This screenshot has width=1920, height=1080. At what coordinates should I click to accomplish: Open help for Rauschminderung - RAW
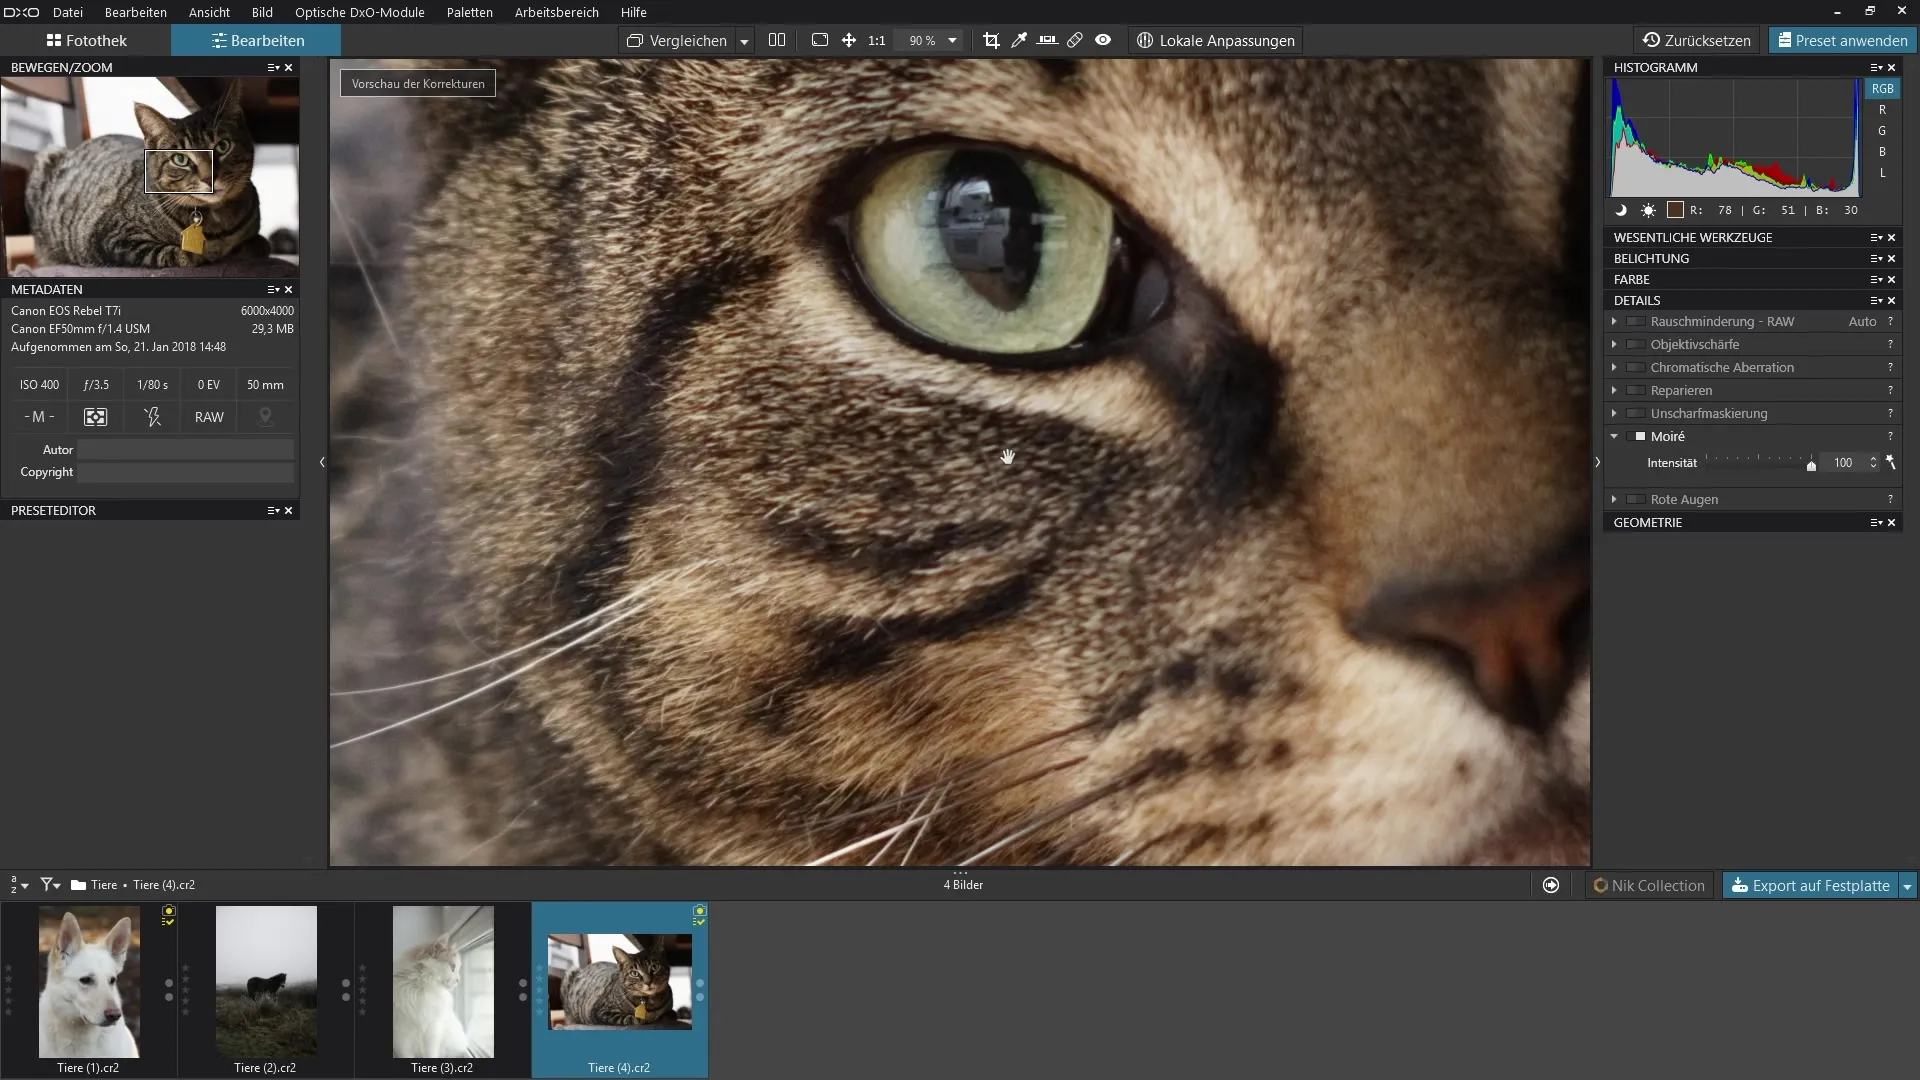pos(1890,321)
